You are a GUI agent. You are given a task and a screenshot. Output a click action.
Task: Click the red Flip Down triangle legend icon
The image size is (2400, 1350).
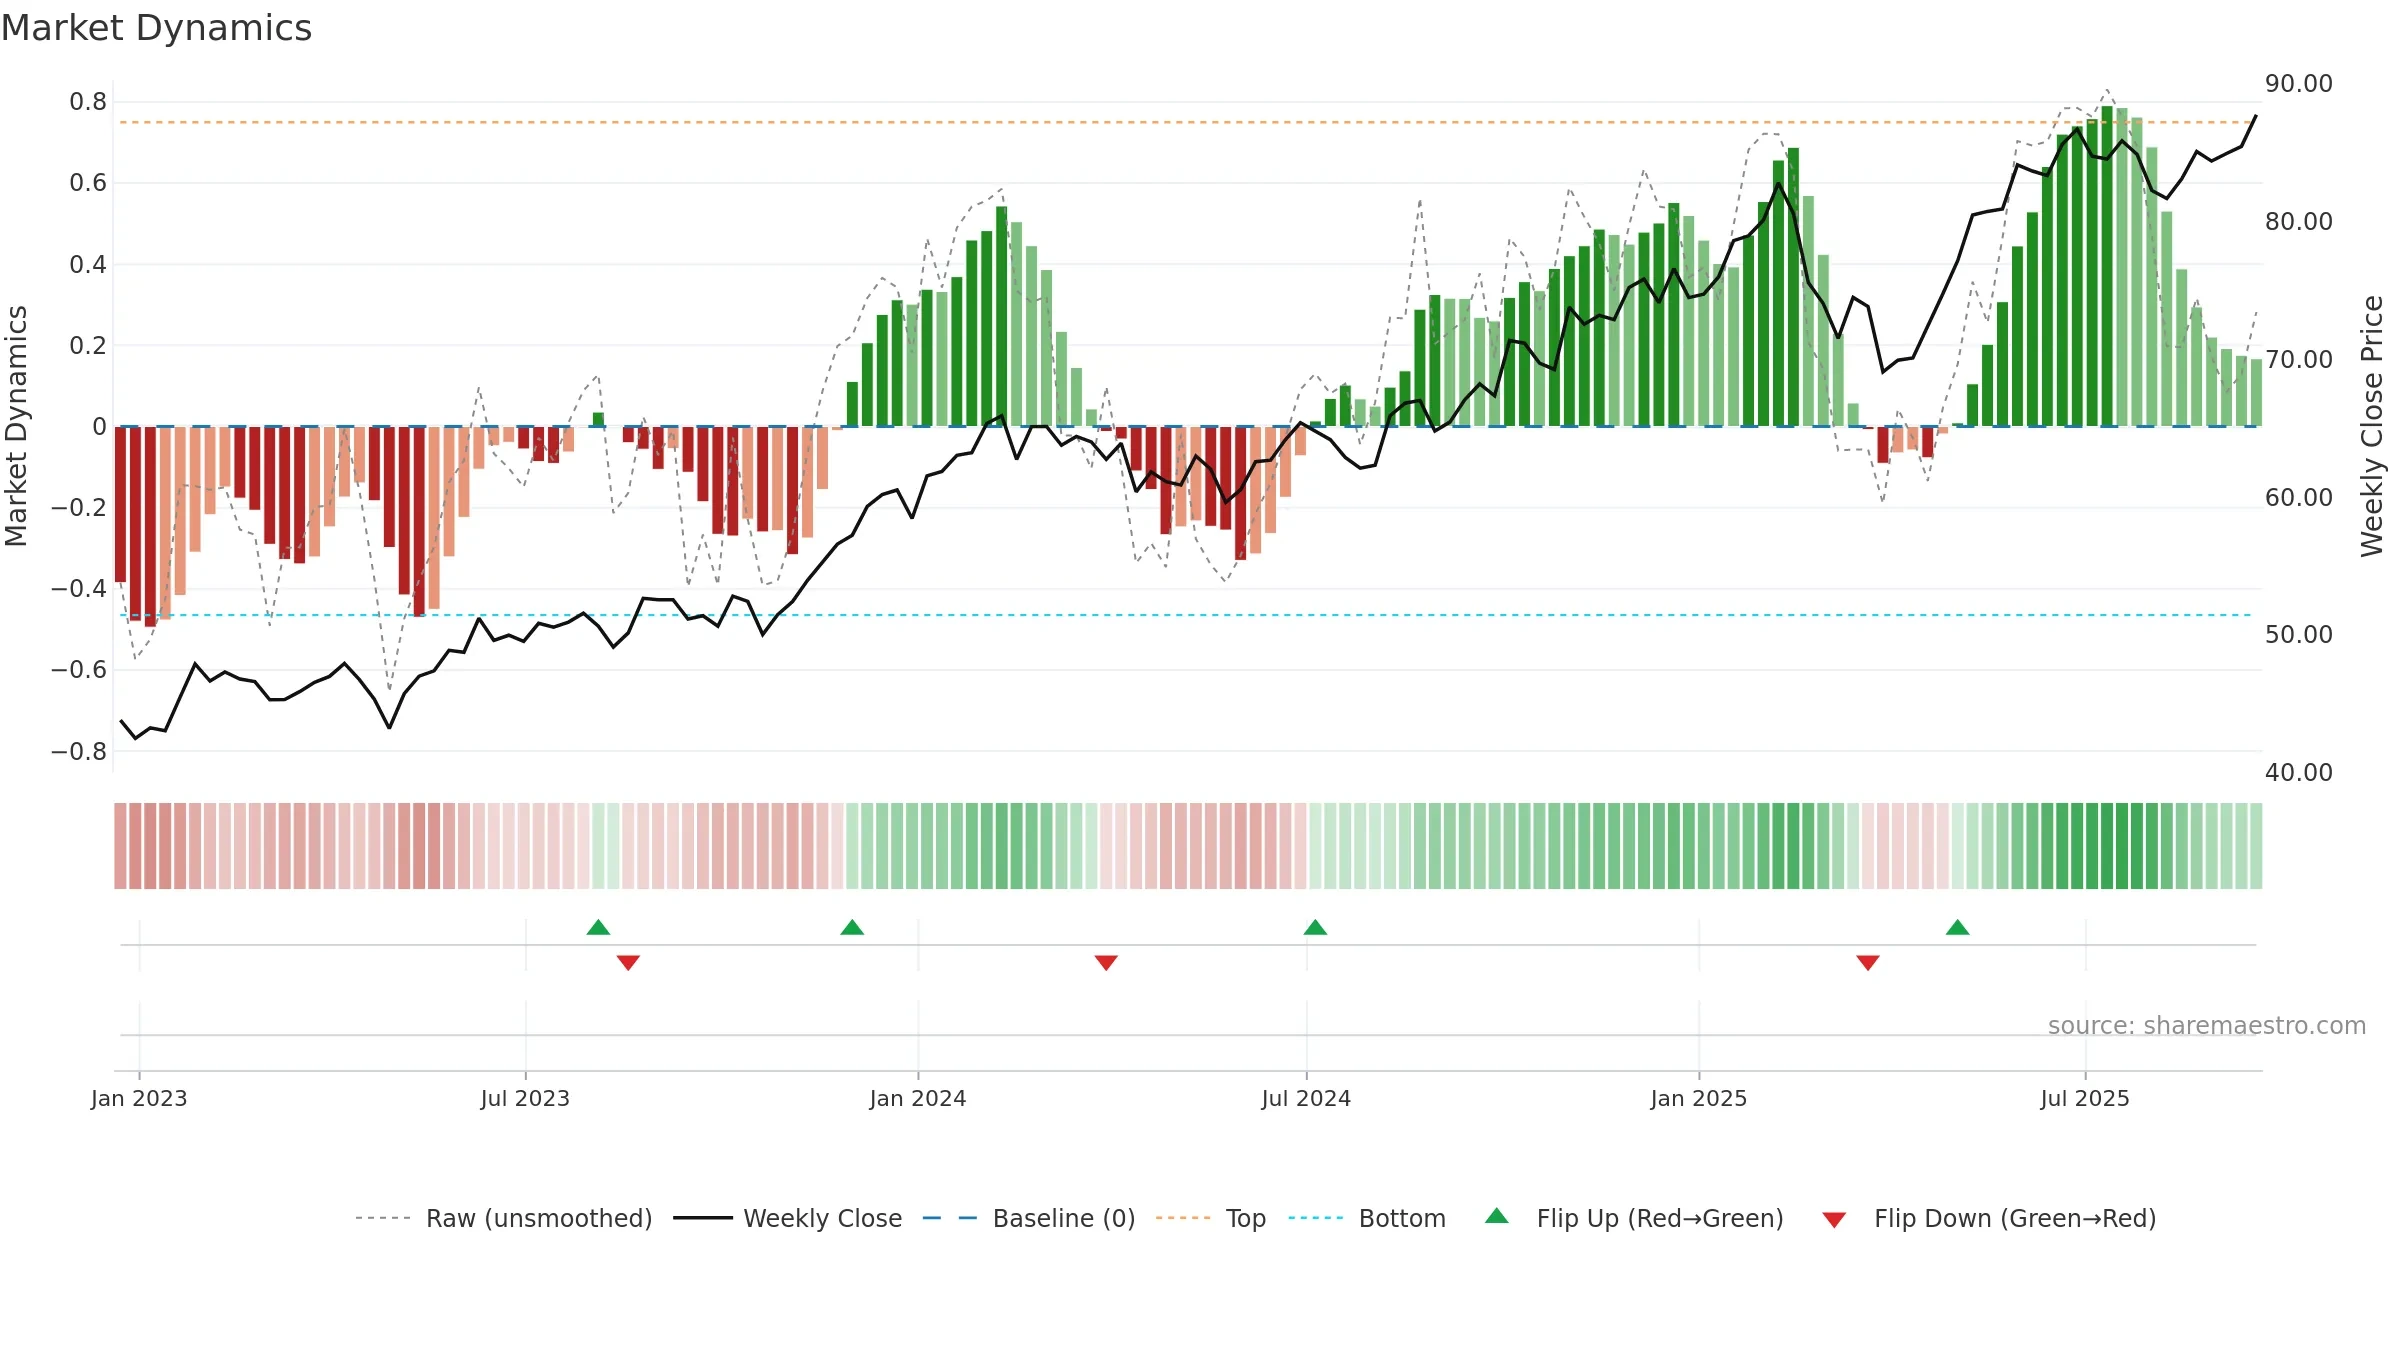1834,1220
